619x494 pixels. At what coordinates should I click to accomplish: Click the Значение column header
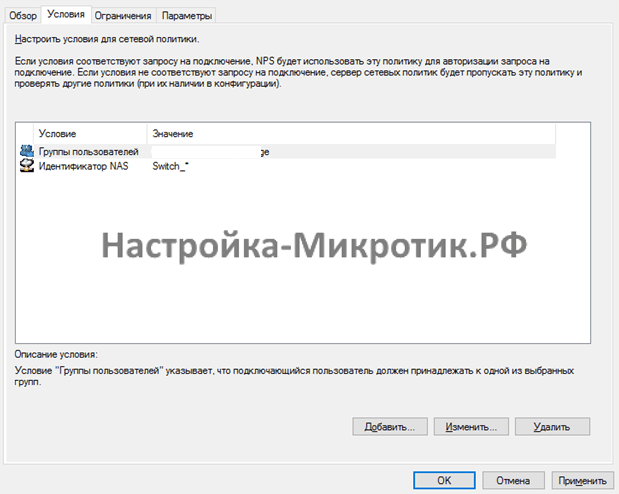click(x=351, y=134)
